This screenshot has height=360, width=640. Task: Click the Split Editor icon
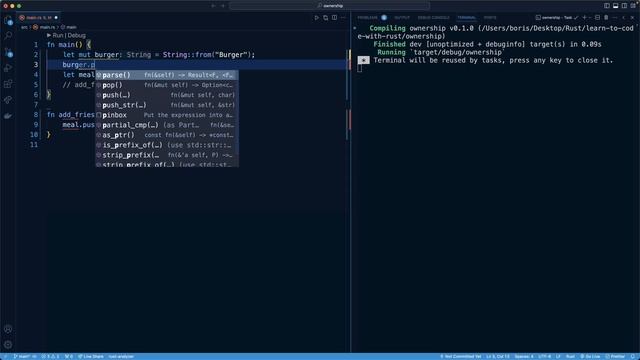coord(334,18)
